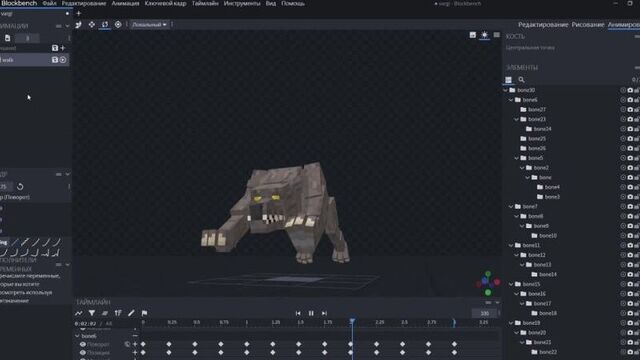Toggle the circle icon on bone19 row
Image resolution: width=640 pixels, height=360 pixels.
[623, 323]
